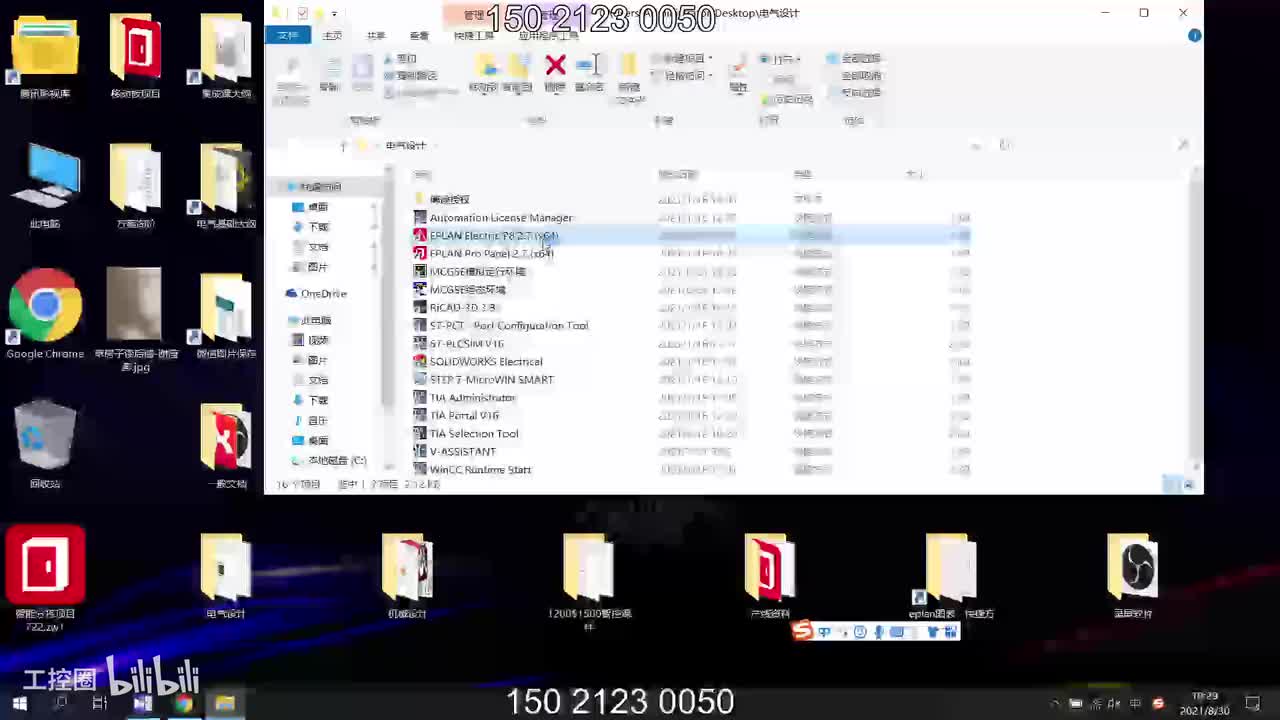
Task: Select the 产线资料 folder on the desktop
Action: [x=769, y=566]
